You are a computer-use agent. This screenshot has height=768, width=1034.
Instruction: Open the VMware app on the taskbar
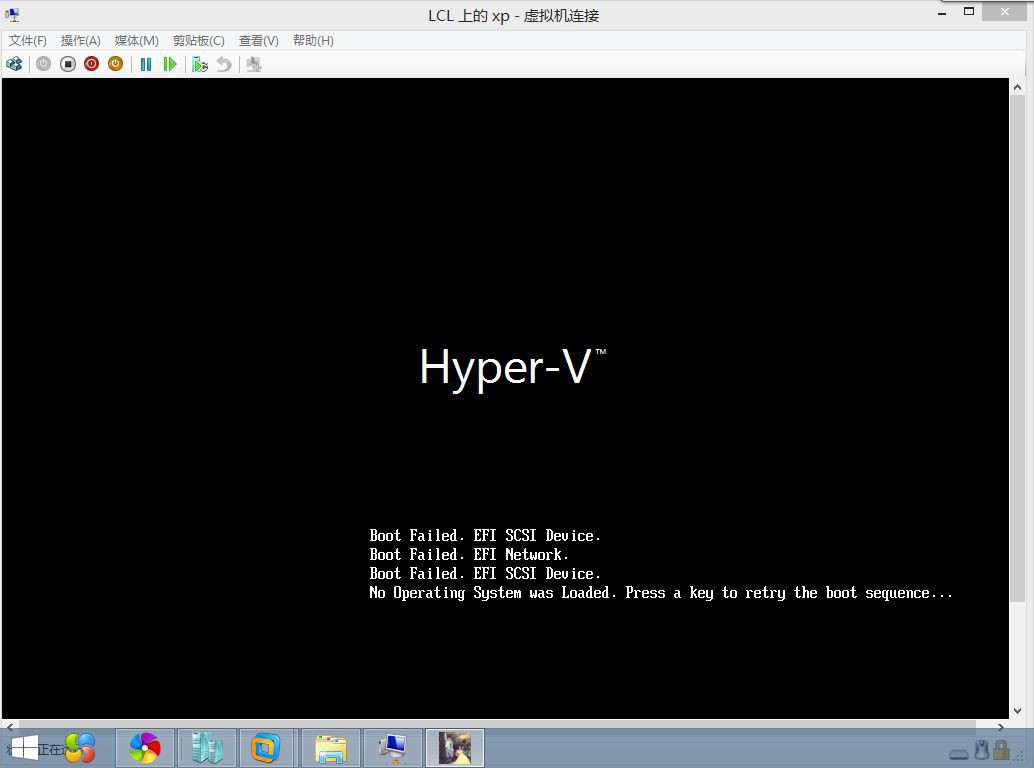tap(266, 748)
